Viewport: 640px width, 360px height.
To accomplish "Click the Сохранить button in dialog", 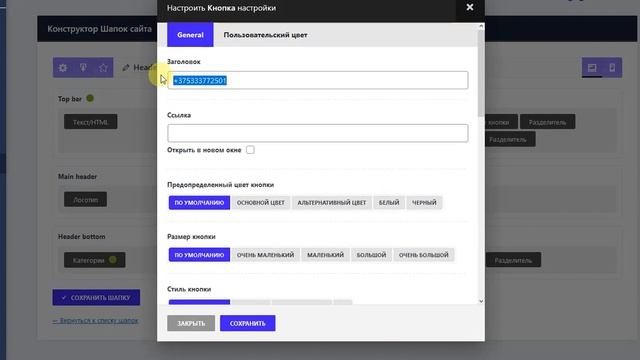I will tap(247, 323).
